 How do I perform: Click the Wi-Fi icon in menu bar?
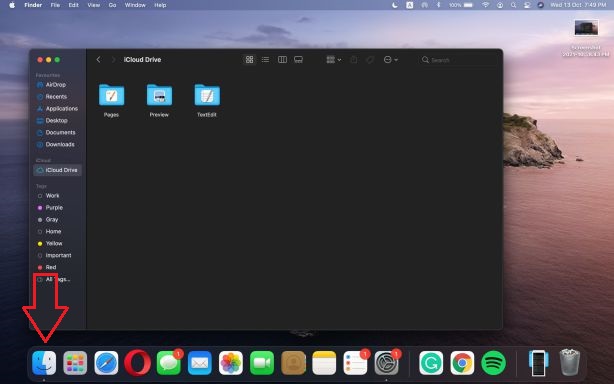coord(486,5)
